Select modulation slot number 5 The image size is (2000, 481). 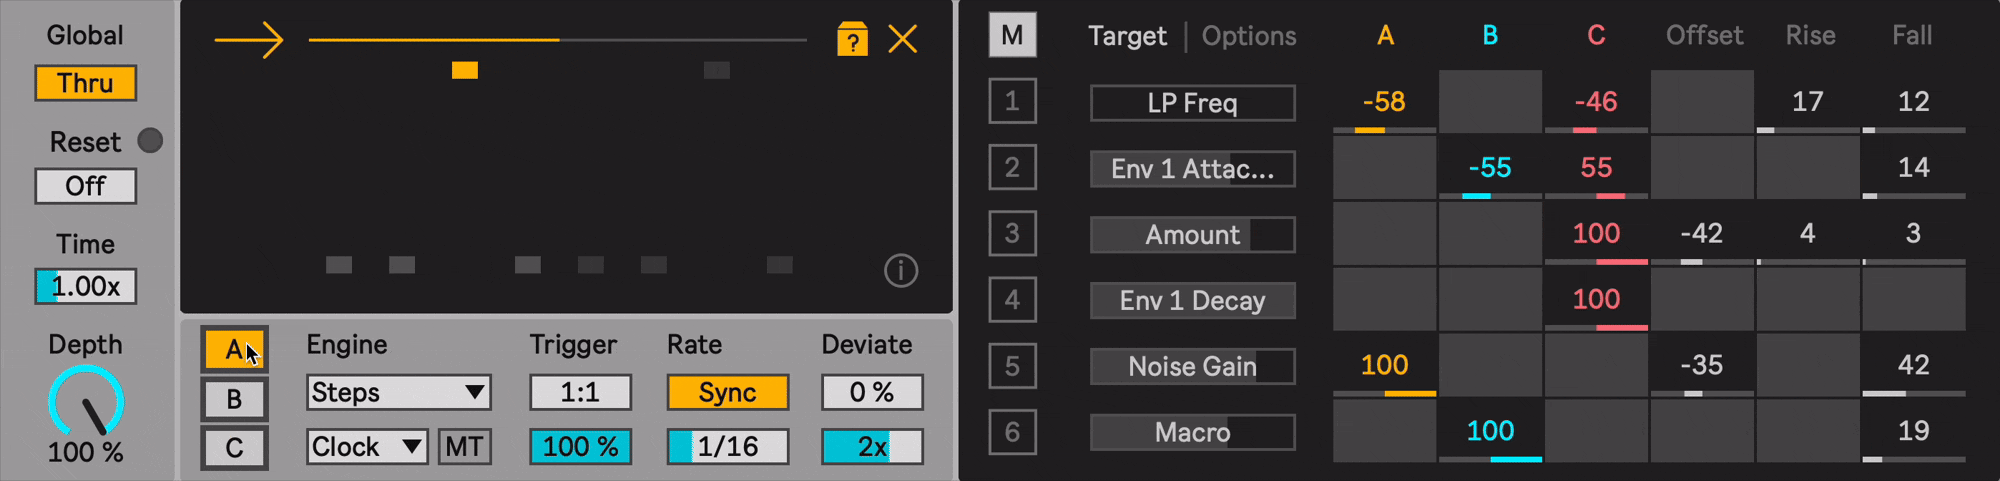click(1012, 365)
